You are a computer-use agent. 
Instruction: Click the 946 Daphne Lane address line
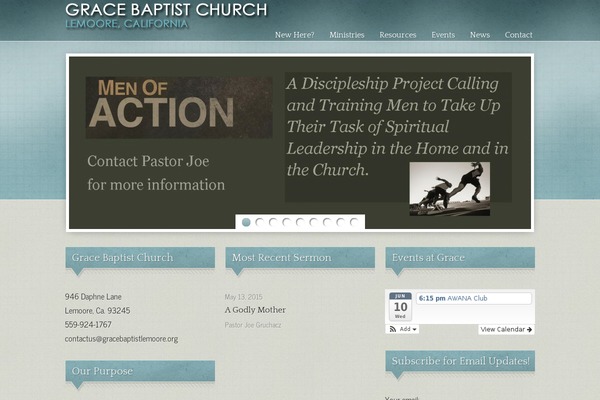click(x=93, y=297)
